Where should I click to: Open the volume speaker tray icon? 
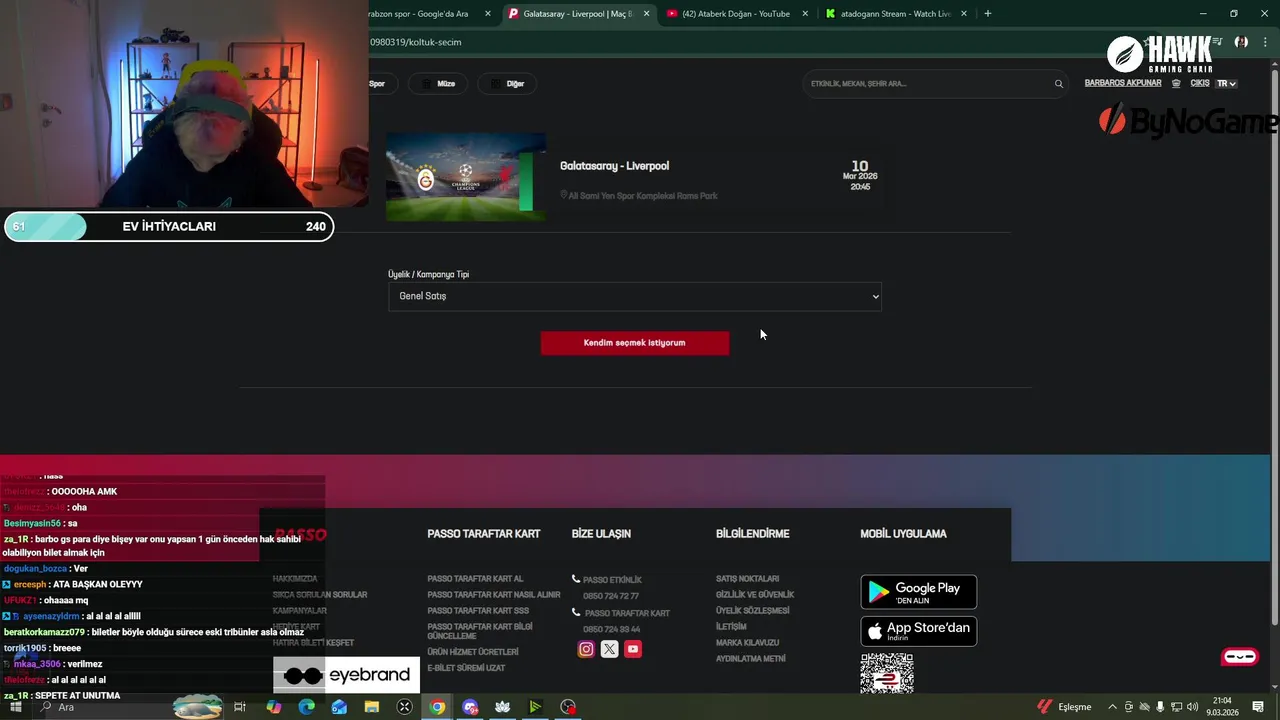point(1192,707)
